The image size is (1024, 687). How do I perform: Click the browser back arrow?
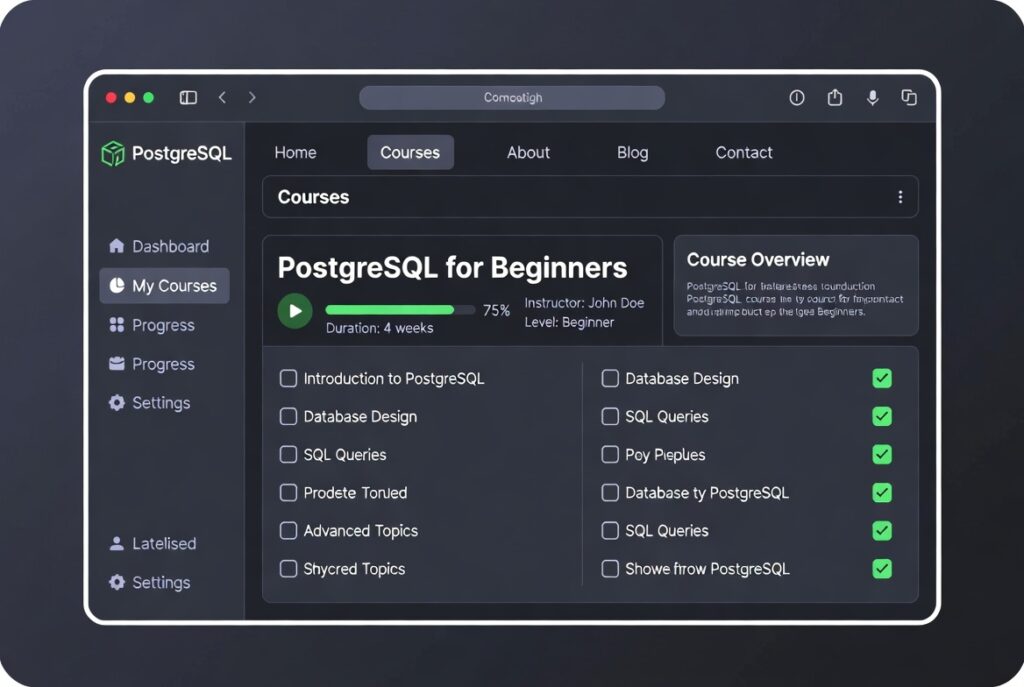click(x=222, y=97)
